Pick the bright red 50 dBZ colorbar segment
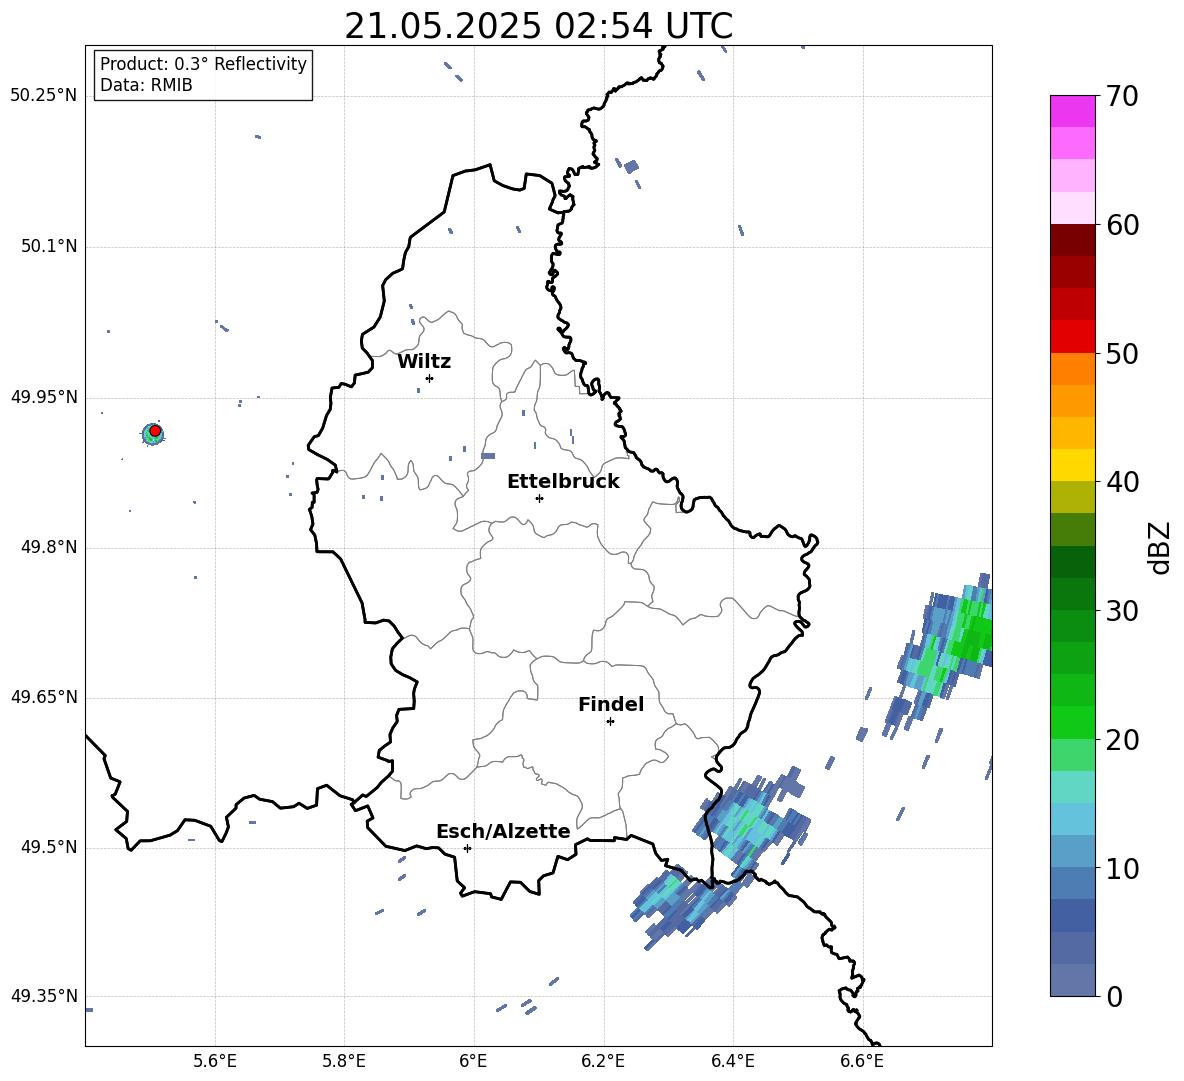Viewport: 1184px width, 1081px height. point(1072,337)
